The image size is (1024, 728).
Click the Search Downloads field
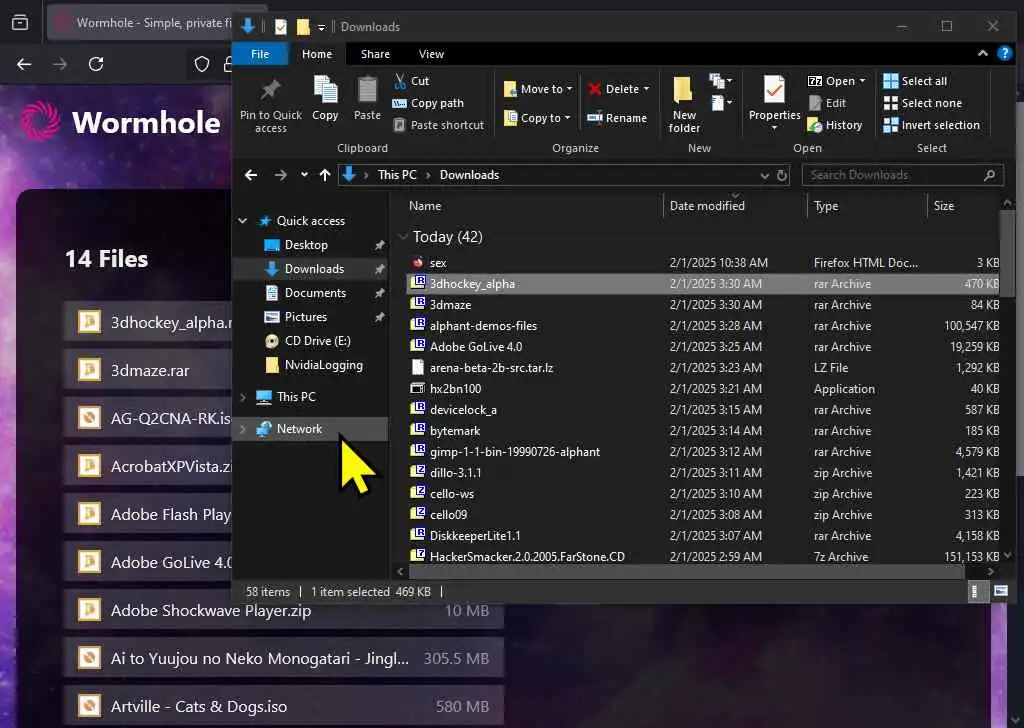click(902, 175)
